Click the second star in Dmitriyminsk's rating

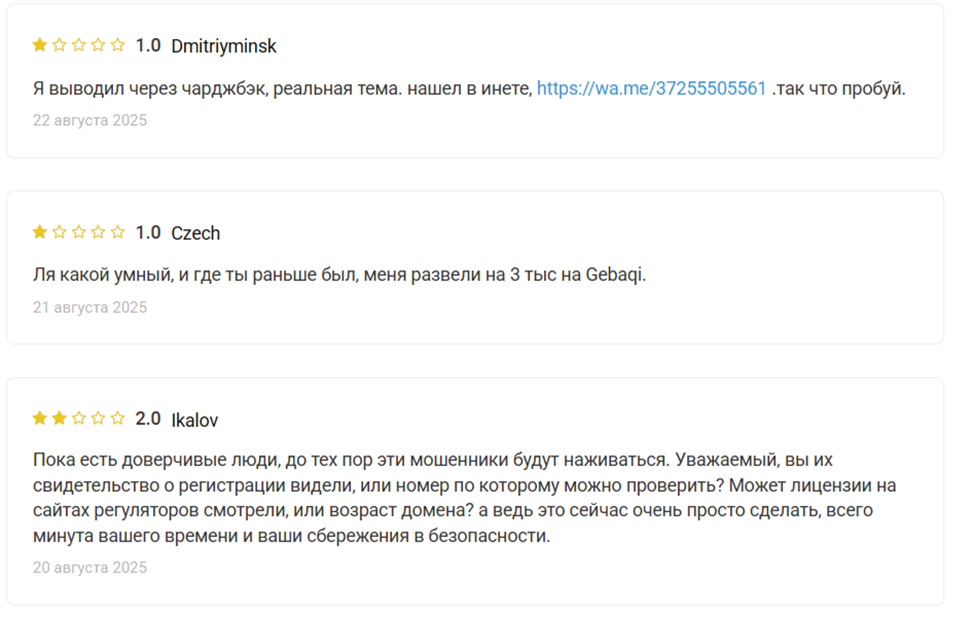[x=59, y=45]
